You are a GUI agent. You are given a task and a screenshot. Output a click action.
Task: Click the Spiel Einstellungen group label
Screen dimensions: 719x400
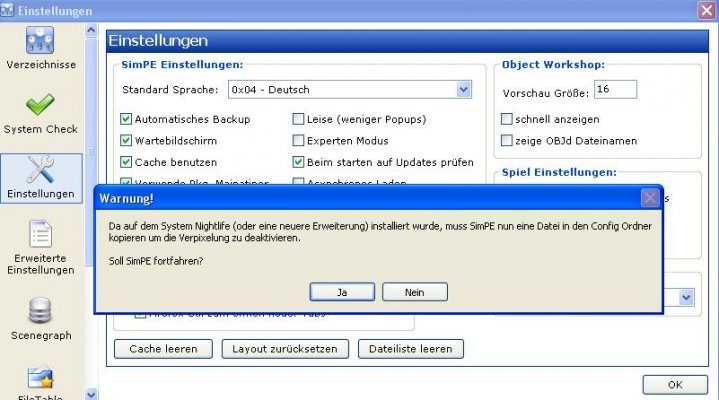coord(559,172)
